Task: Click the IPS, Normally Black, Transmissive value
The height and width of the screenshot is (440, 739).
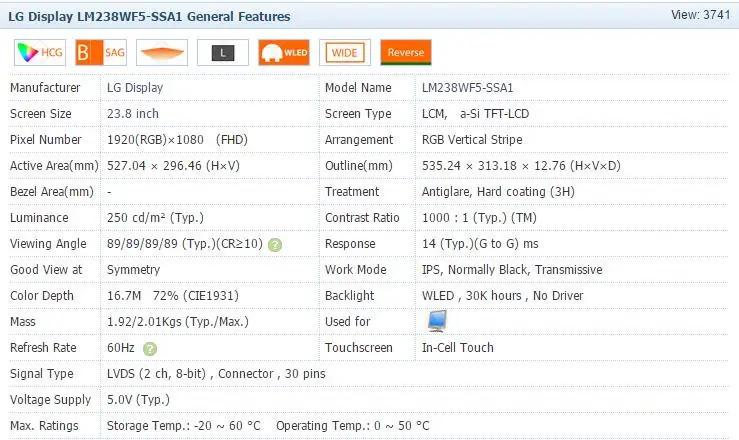Action: coord(512,269)
